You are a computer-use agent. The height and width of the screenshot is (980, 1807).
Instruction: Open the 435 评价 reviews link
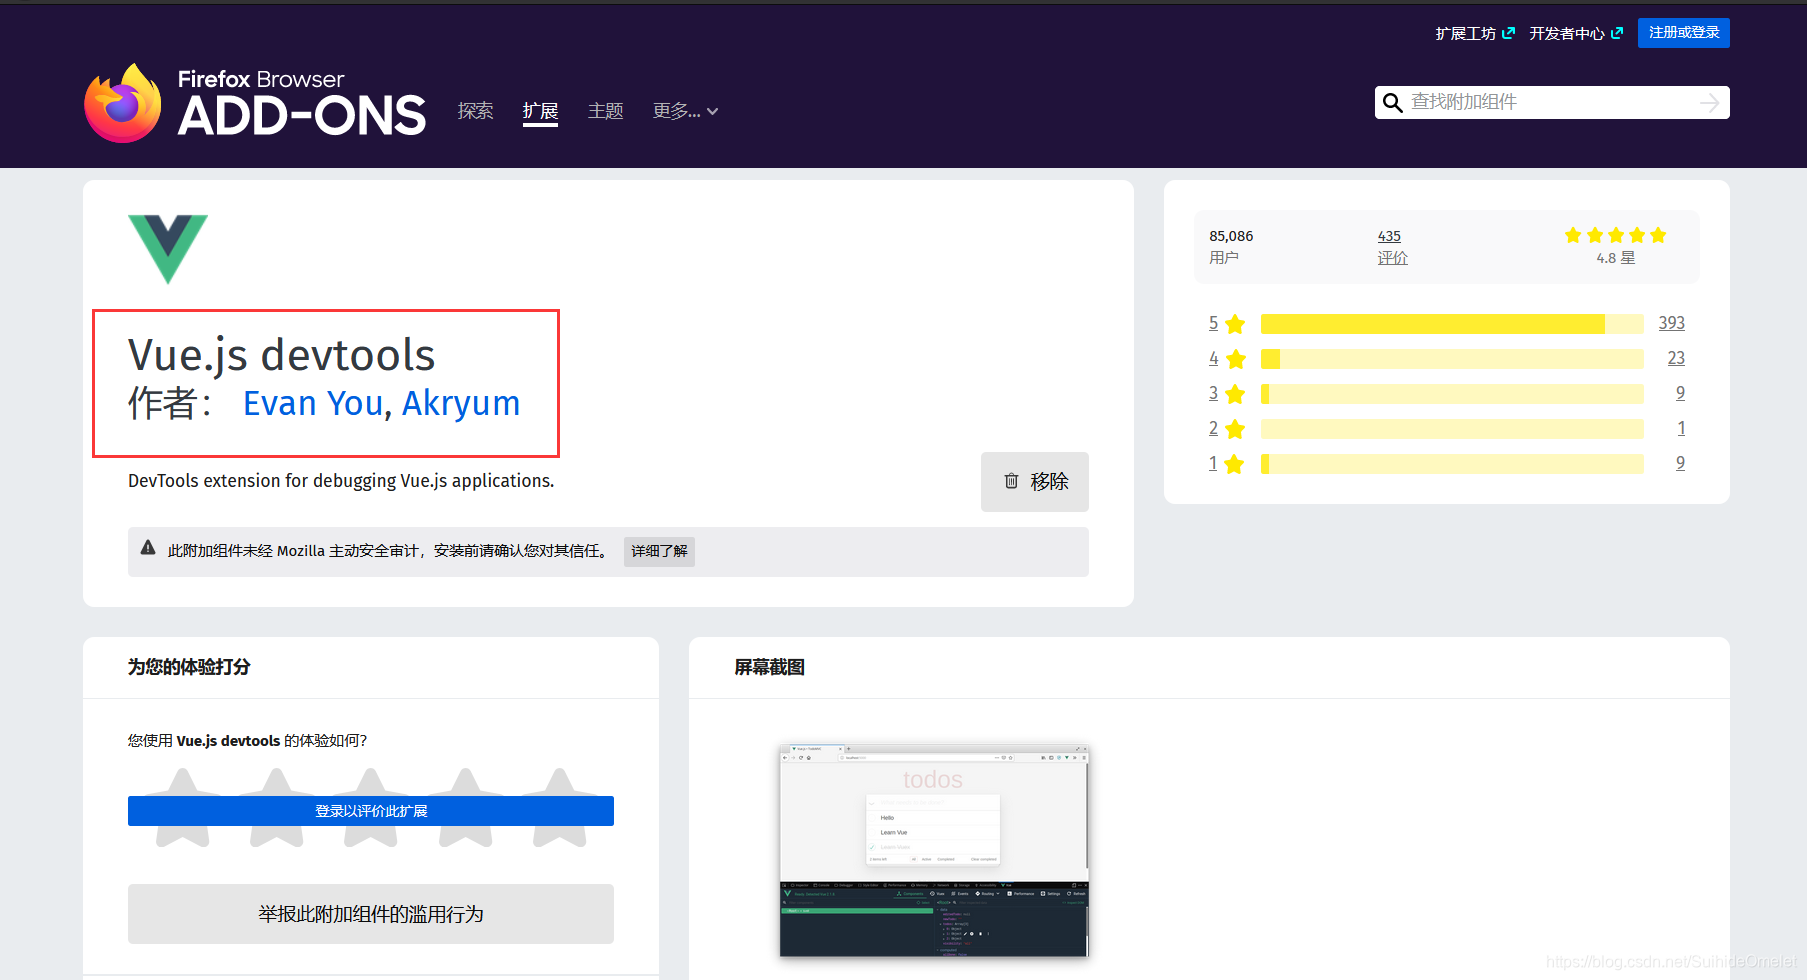(1392, 247)
